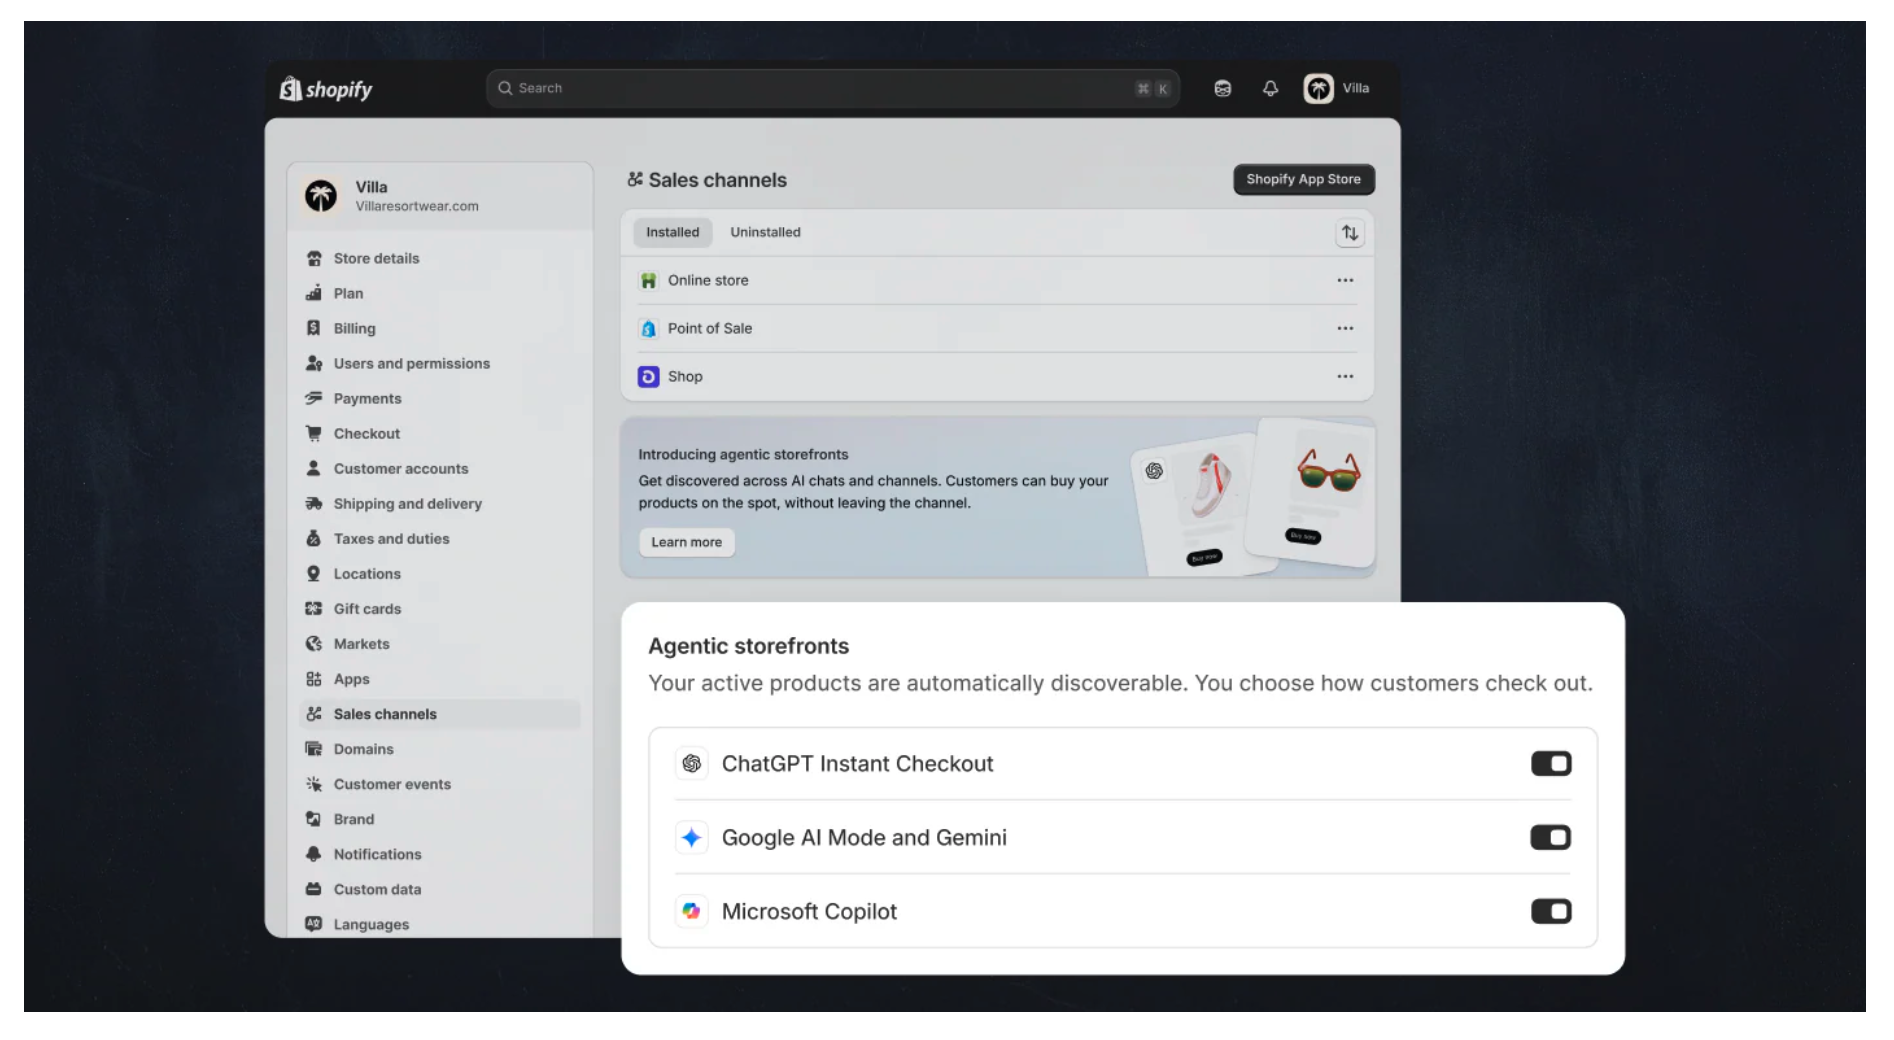
Task: Click the Checkout cart icon
Action: point(314,433)
